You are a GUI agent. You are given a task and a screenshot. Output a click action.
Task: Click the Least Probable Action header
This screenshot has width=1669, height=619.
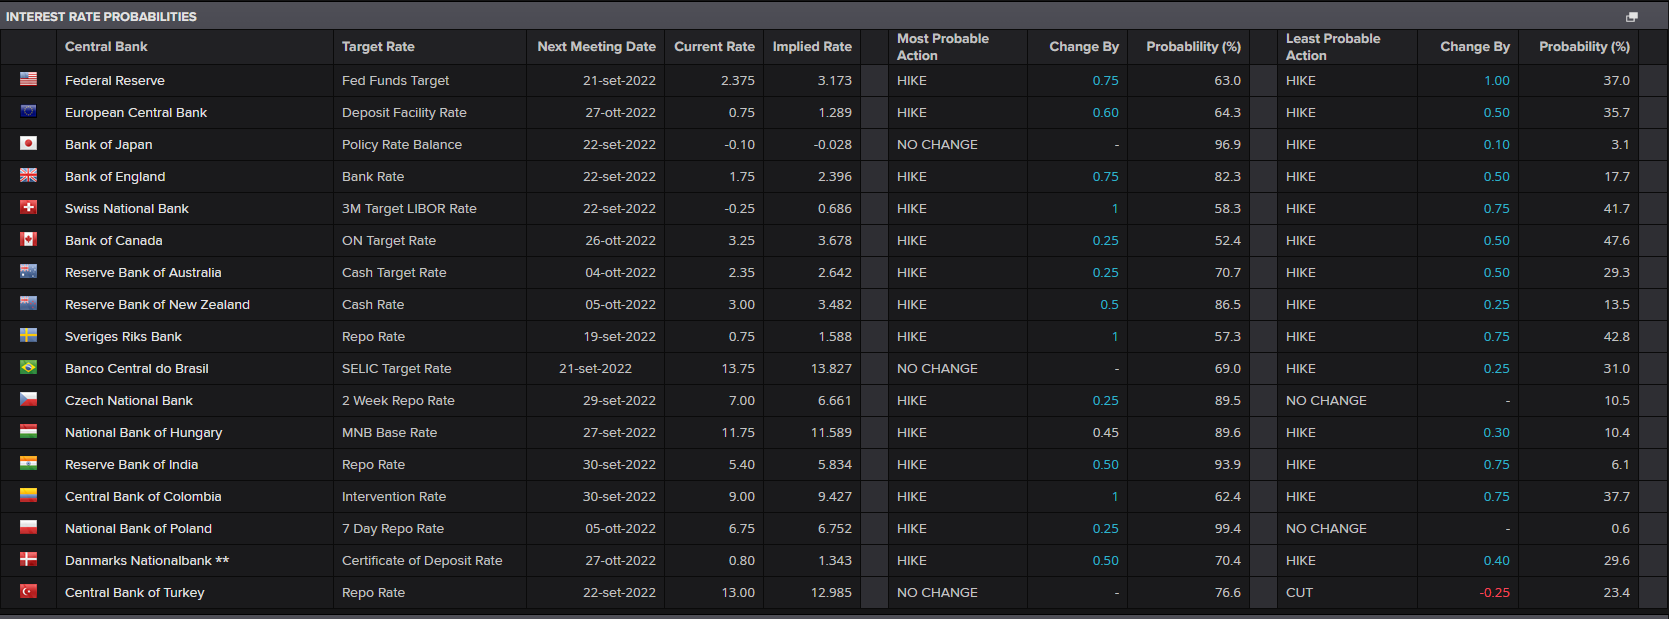coord(1333,47)
